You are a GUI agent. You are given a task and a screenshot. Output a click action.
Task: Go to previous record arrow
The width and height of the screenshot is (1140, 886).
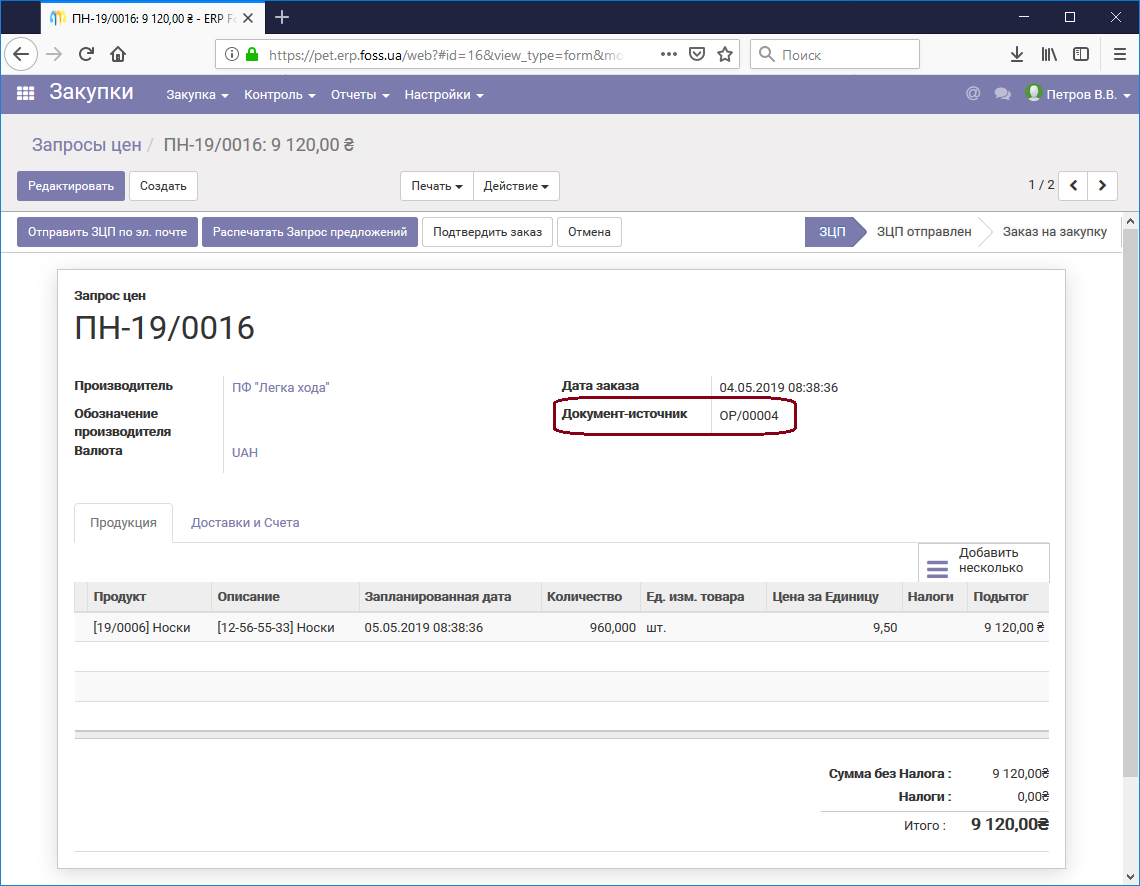click(x=1073, y=185)
